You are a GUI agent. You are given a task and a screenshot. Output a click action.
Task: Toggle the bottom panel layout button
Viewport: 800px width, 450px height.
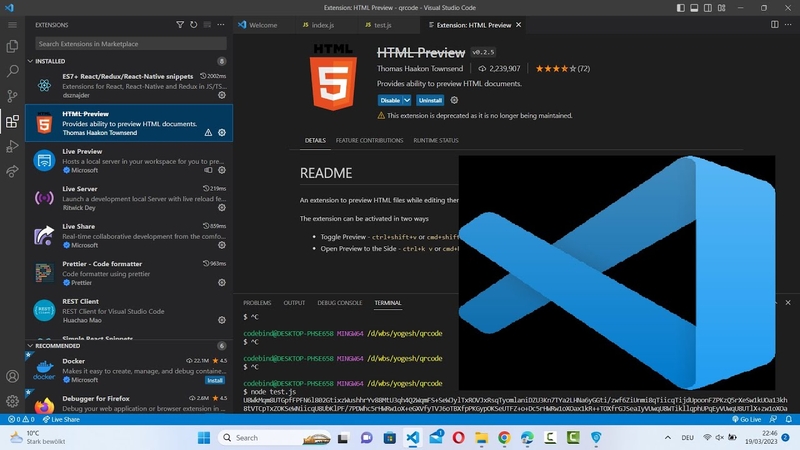click(694, 8)
